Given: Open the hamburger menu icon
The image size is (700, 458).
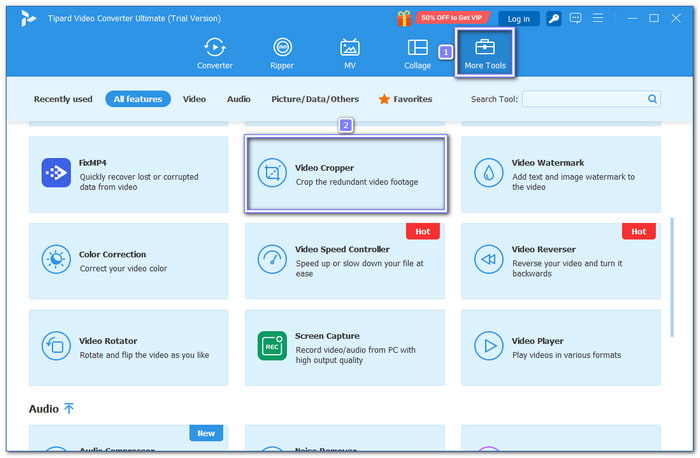Looking at the screenshot, I should click(598, 18).
